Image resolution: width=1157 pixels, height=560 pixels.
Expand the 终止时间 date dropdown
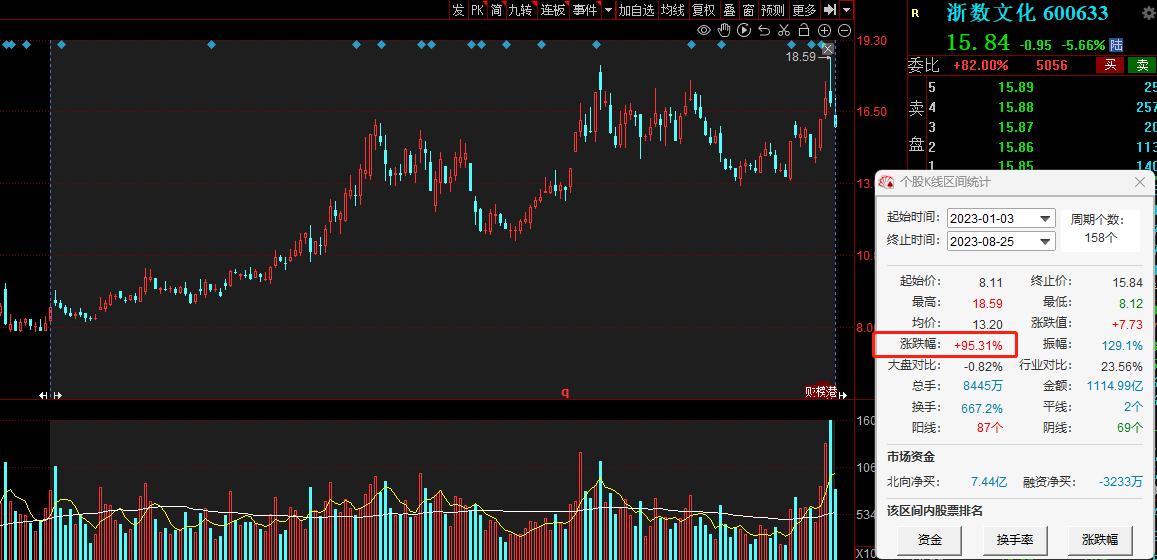click(x=1046, y=241)
